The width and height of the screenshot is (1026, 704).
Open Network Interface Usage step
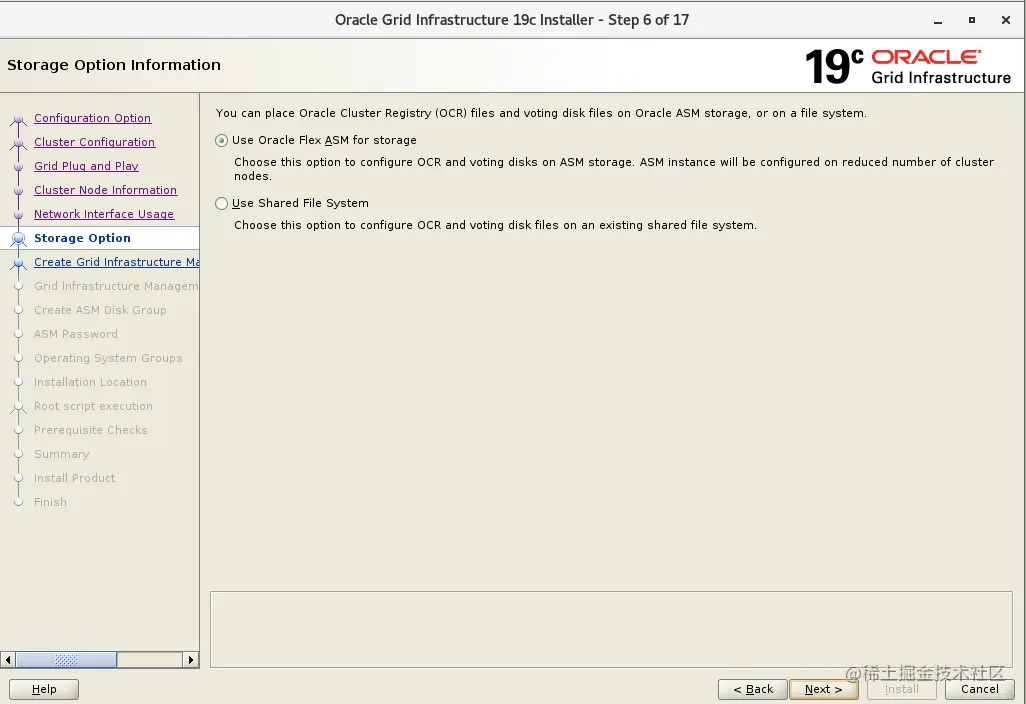[x=104, y=214]
